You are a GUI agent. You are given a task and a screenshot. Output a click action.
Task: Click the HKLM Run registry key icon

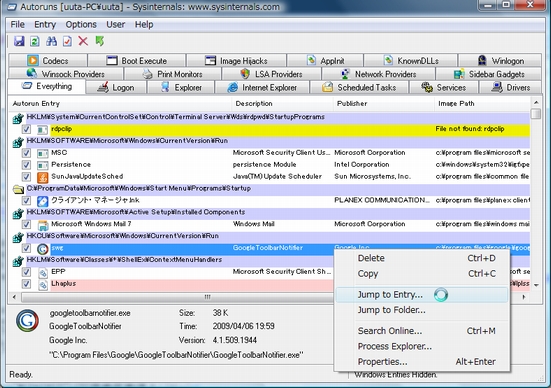click(18, 142)
